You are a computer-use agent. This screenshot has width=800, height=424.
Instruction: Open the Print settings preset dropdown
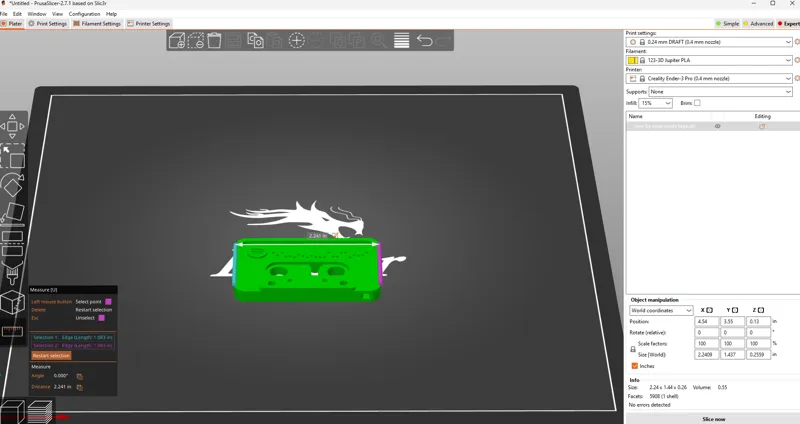(x=709, y=42)
